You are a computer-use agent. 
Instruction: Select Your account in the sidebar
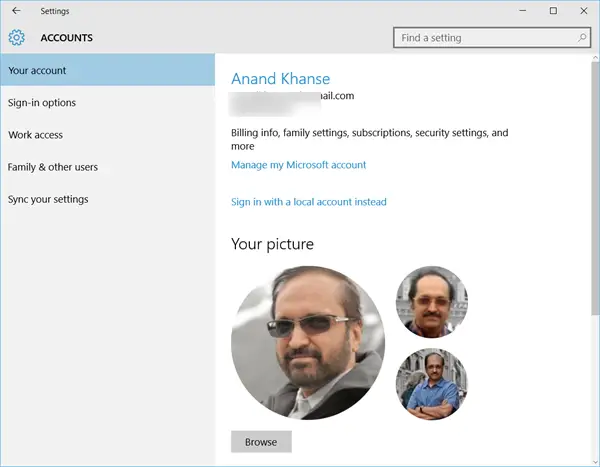click(x=108, y=70)
